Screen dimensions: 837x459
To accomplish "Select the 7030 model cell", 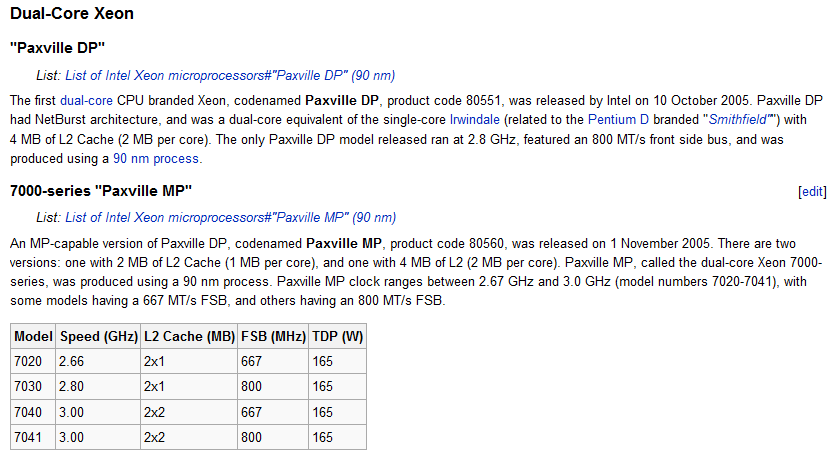I will coord(33,386).
